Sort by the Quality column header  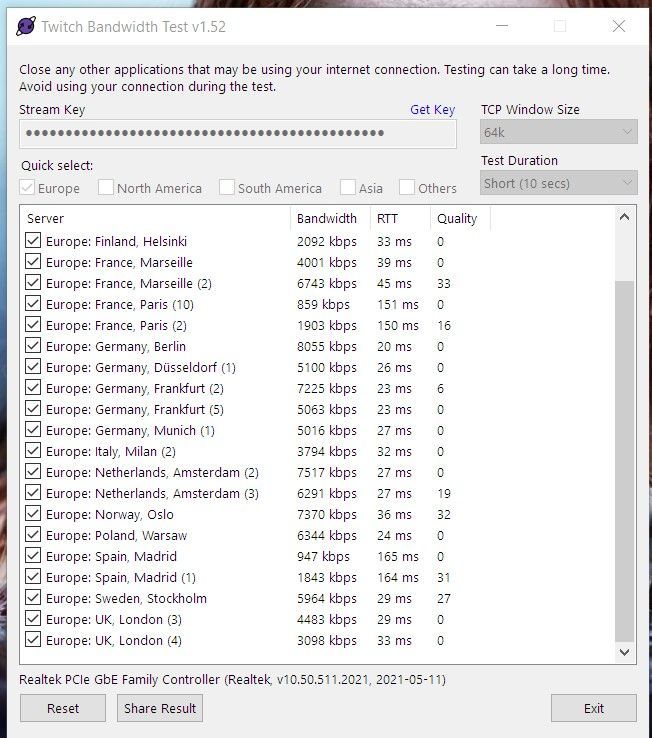point(460,218)
